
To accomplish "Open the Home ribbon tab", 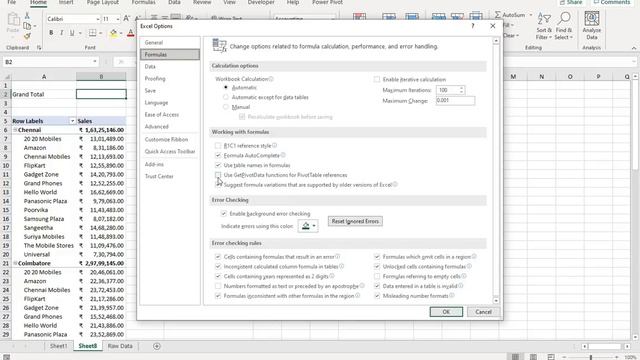I will 38,2.
